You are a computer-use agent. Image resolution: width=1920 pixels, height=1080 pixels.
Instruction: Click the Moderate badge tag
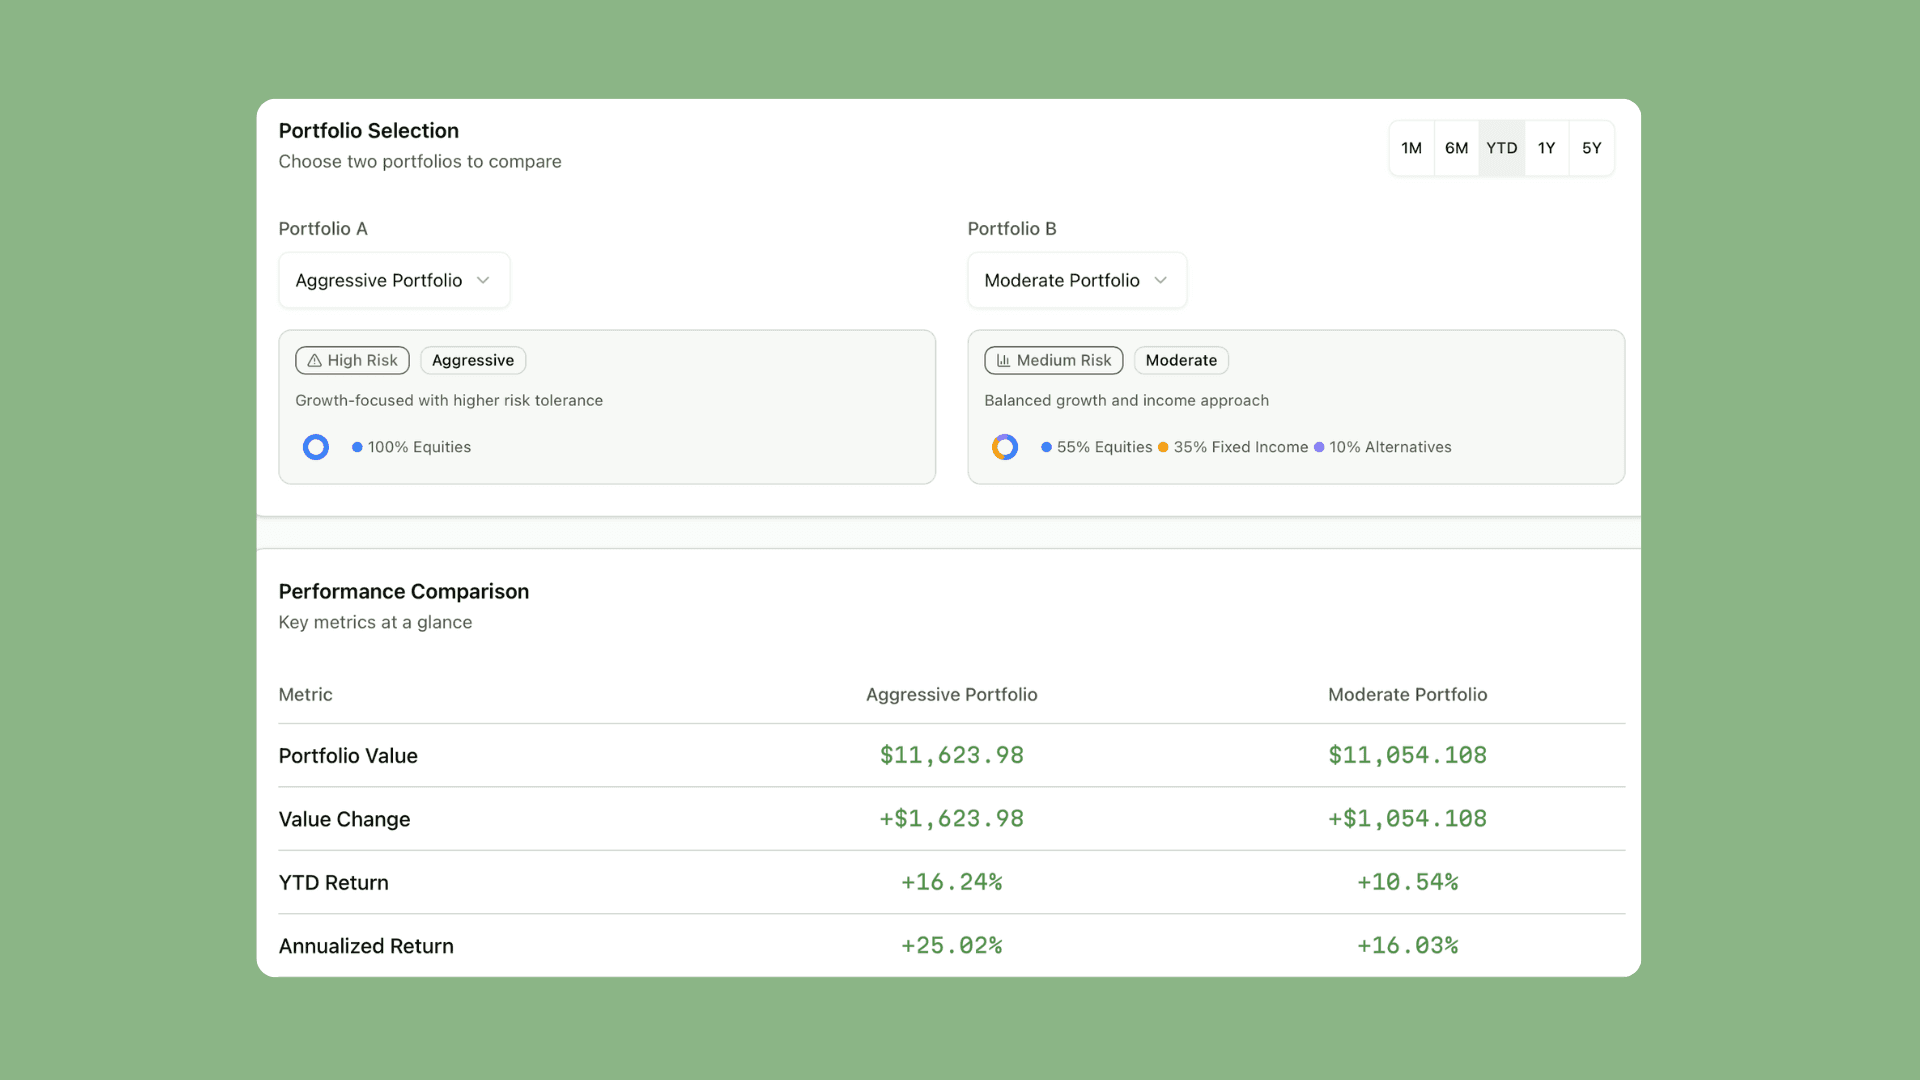pyautogui.click(x=1181, y=361)
